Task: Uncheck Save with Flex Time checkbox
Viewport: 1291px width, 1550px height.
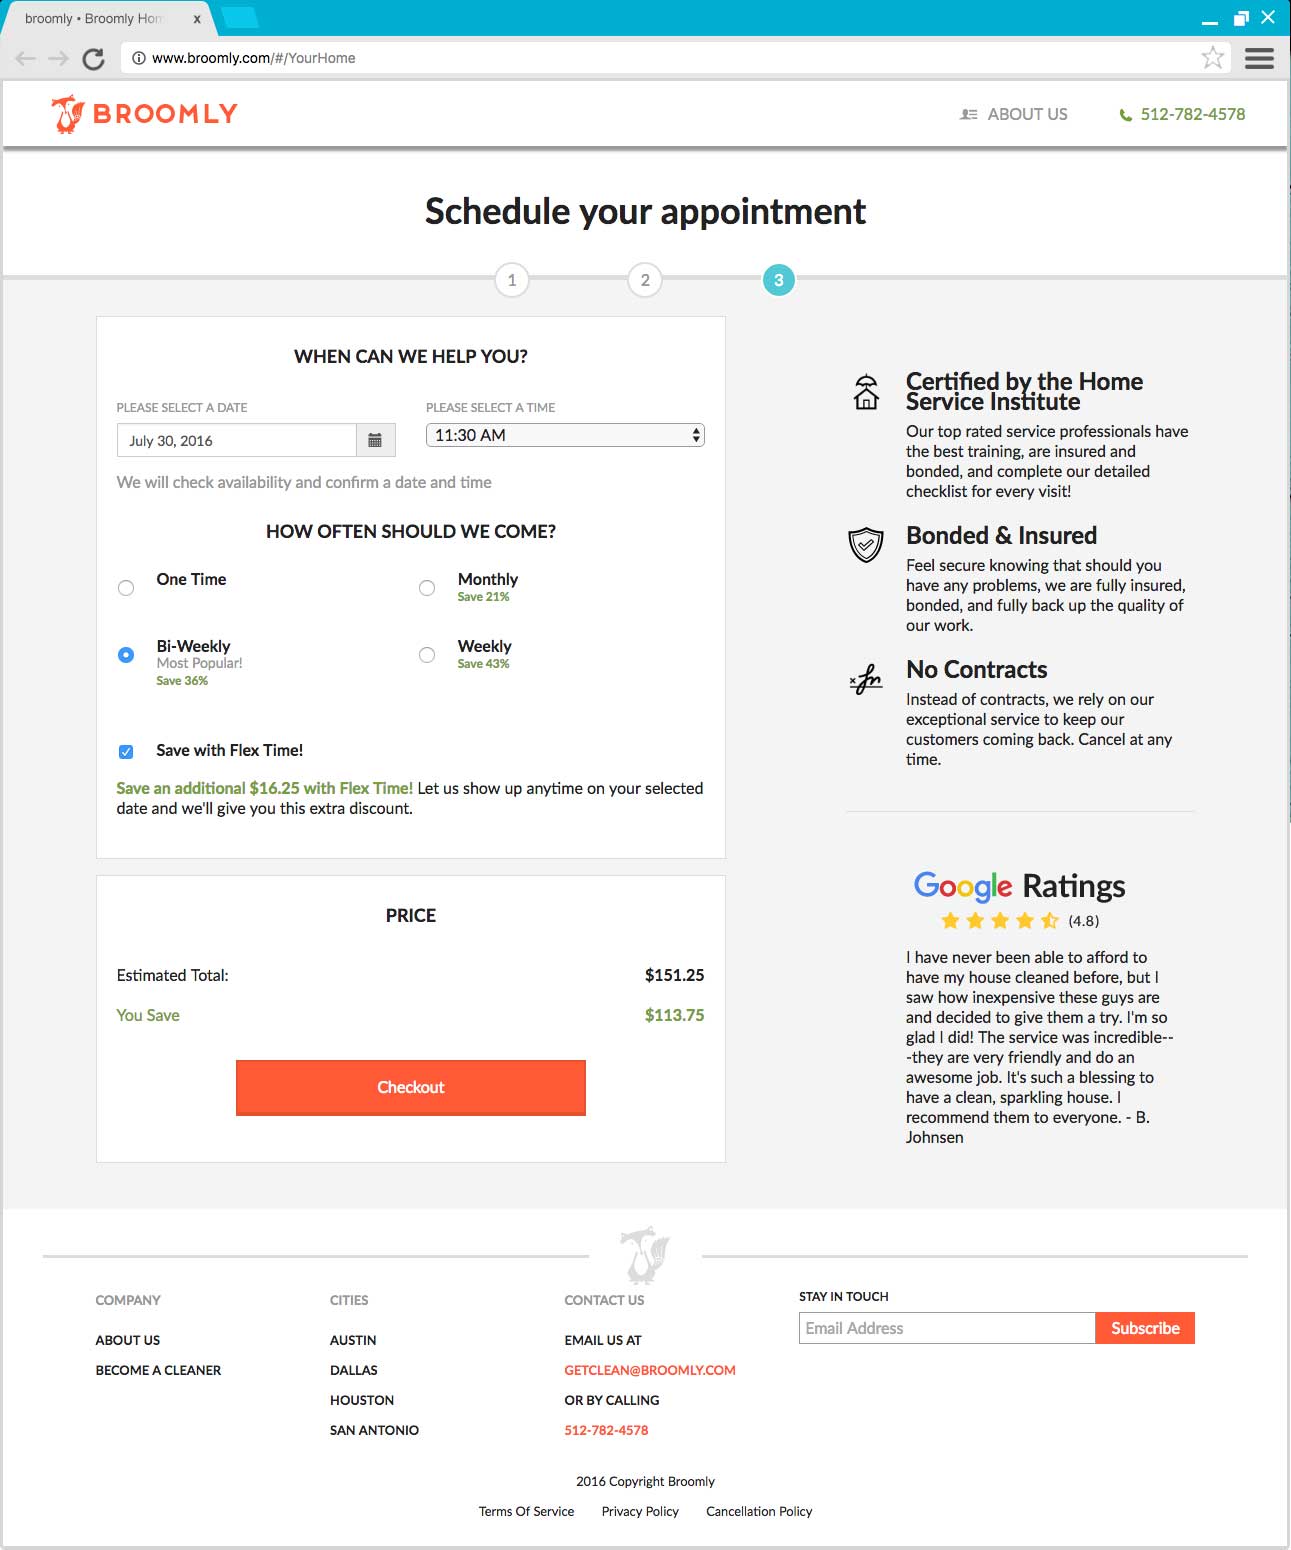Action: [126, 752]
